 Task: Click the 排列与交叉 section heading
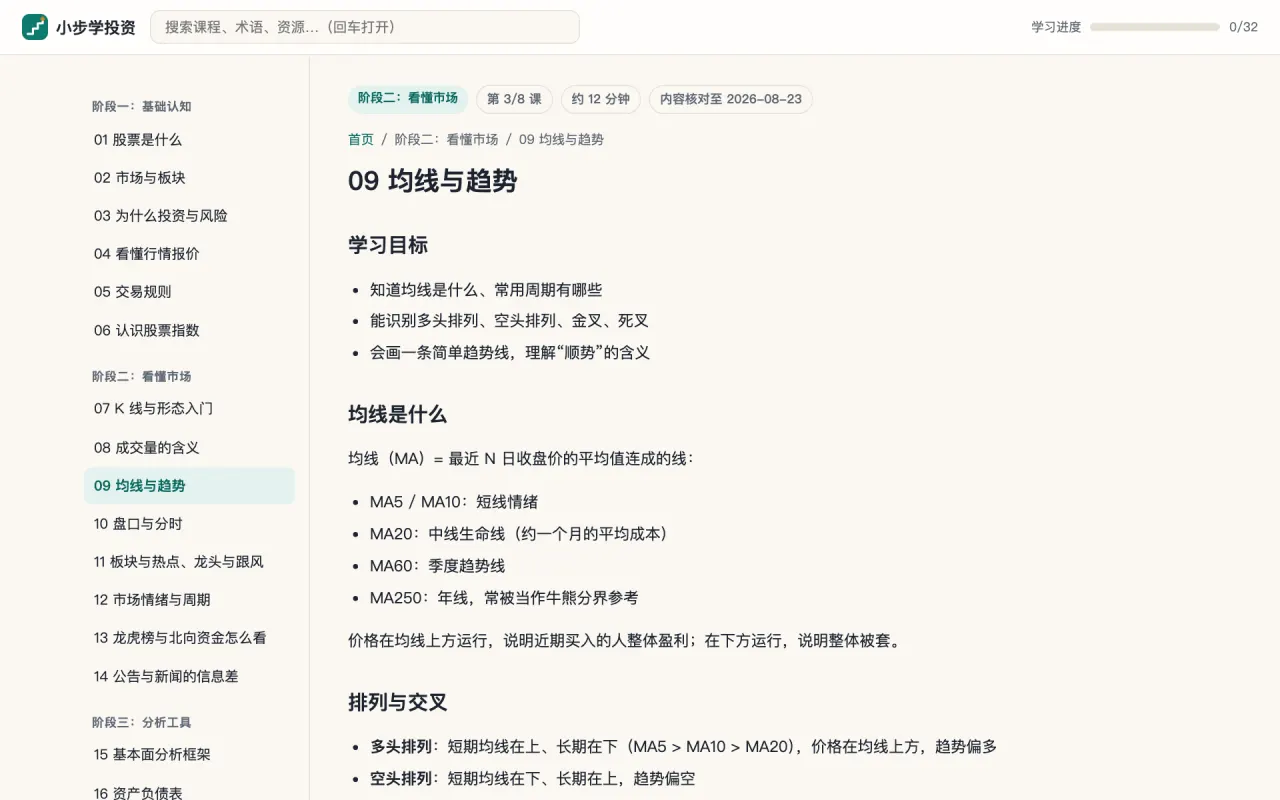397,702
